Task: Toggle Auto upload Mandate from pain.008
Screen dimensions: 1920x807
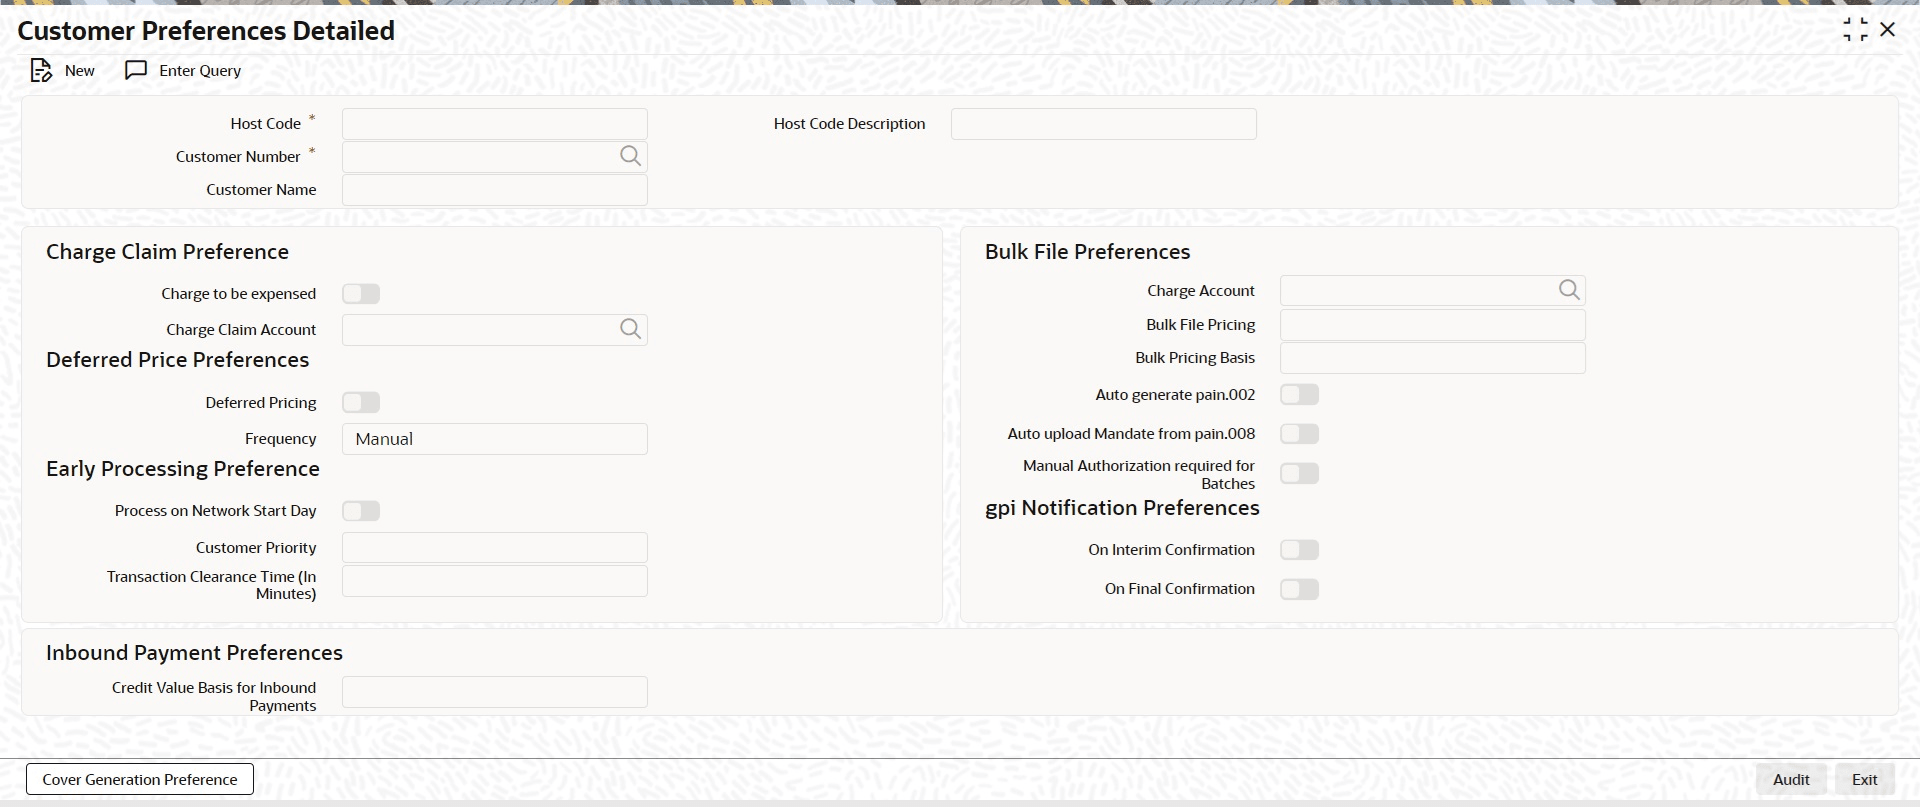Action: pyautogui.click(x=1299, y=434)
